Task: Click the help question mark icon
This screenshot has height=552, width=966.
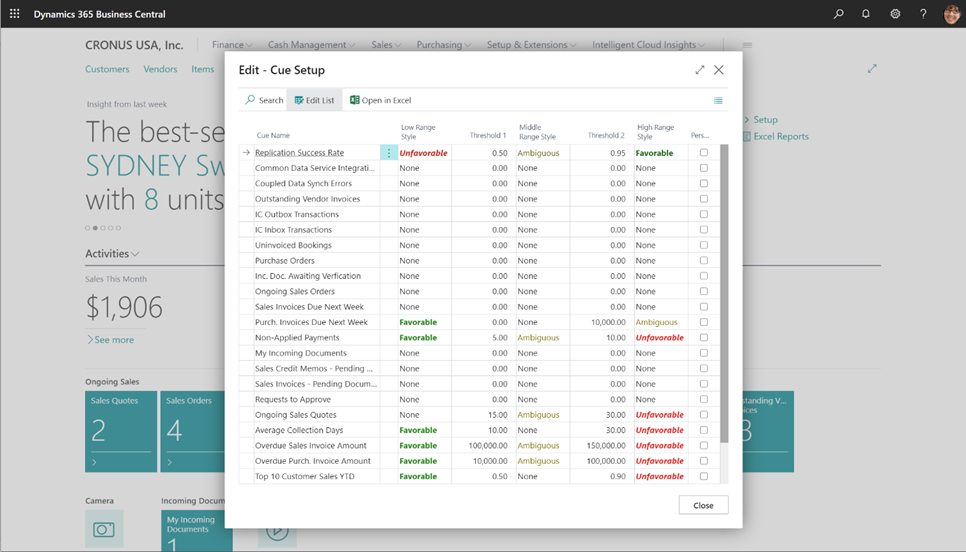Action: pyautogui.click(x=923, y=14)
